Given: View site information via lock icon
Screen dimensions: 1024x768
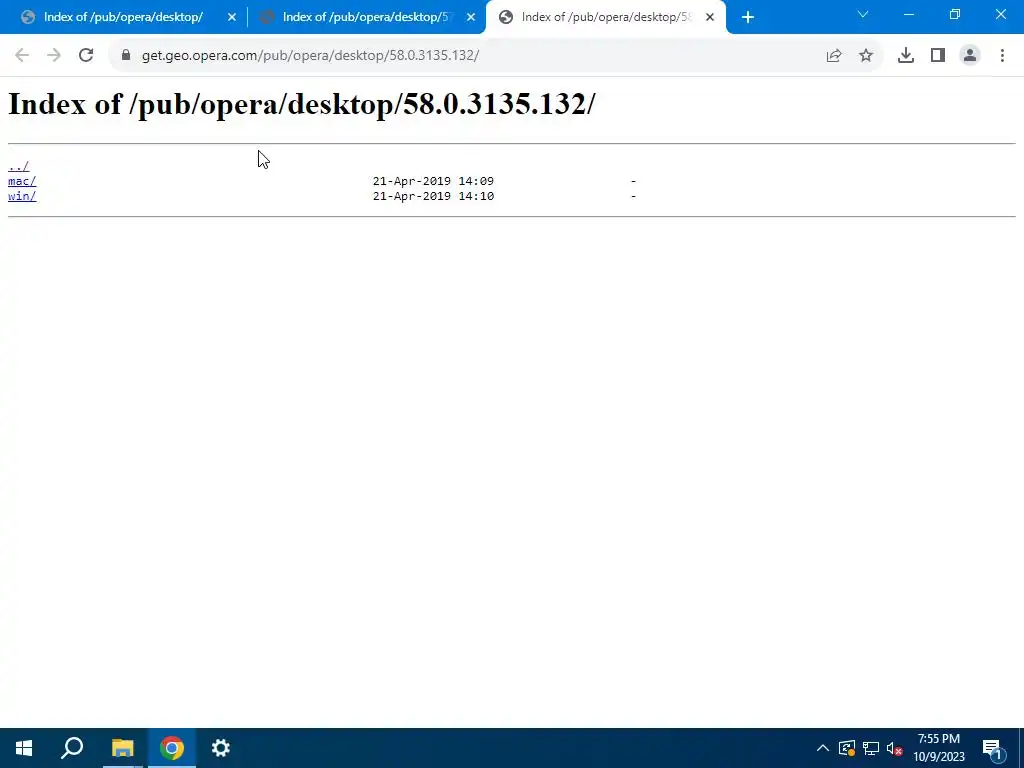Looking at the screenshot, I should (x=126, y=56).
